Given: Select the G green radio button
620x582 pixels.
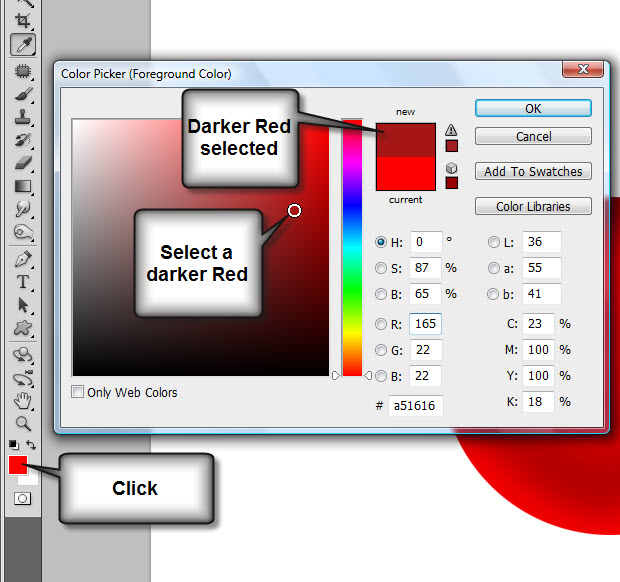Looking at the screenshot, I should pyautogui.click(x=381, y=350).
